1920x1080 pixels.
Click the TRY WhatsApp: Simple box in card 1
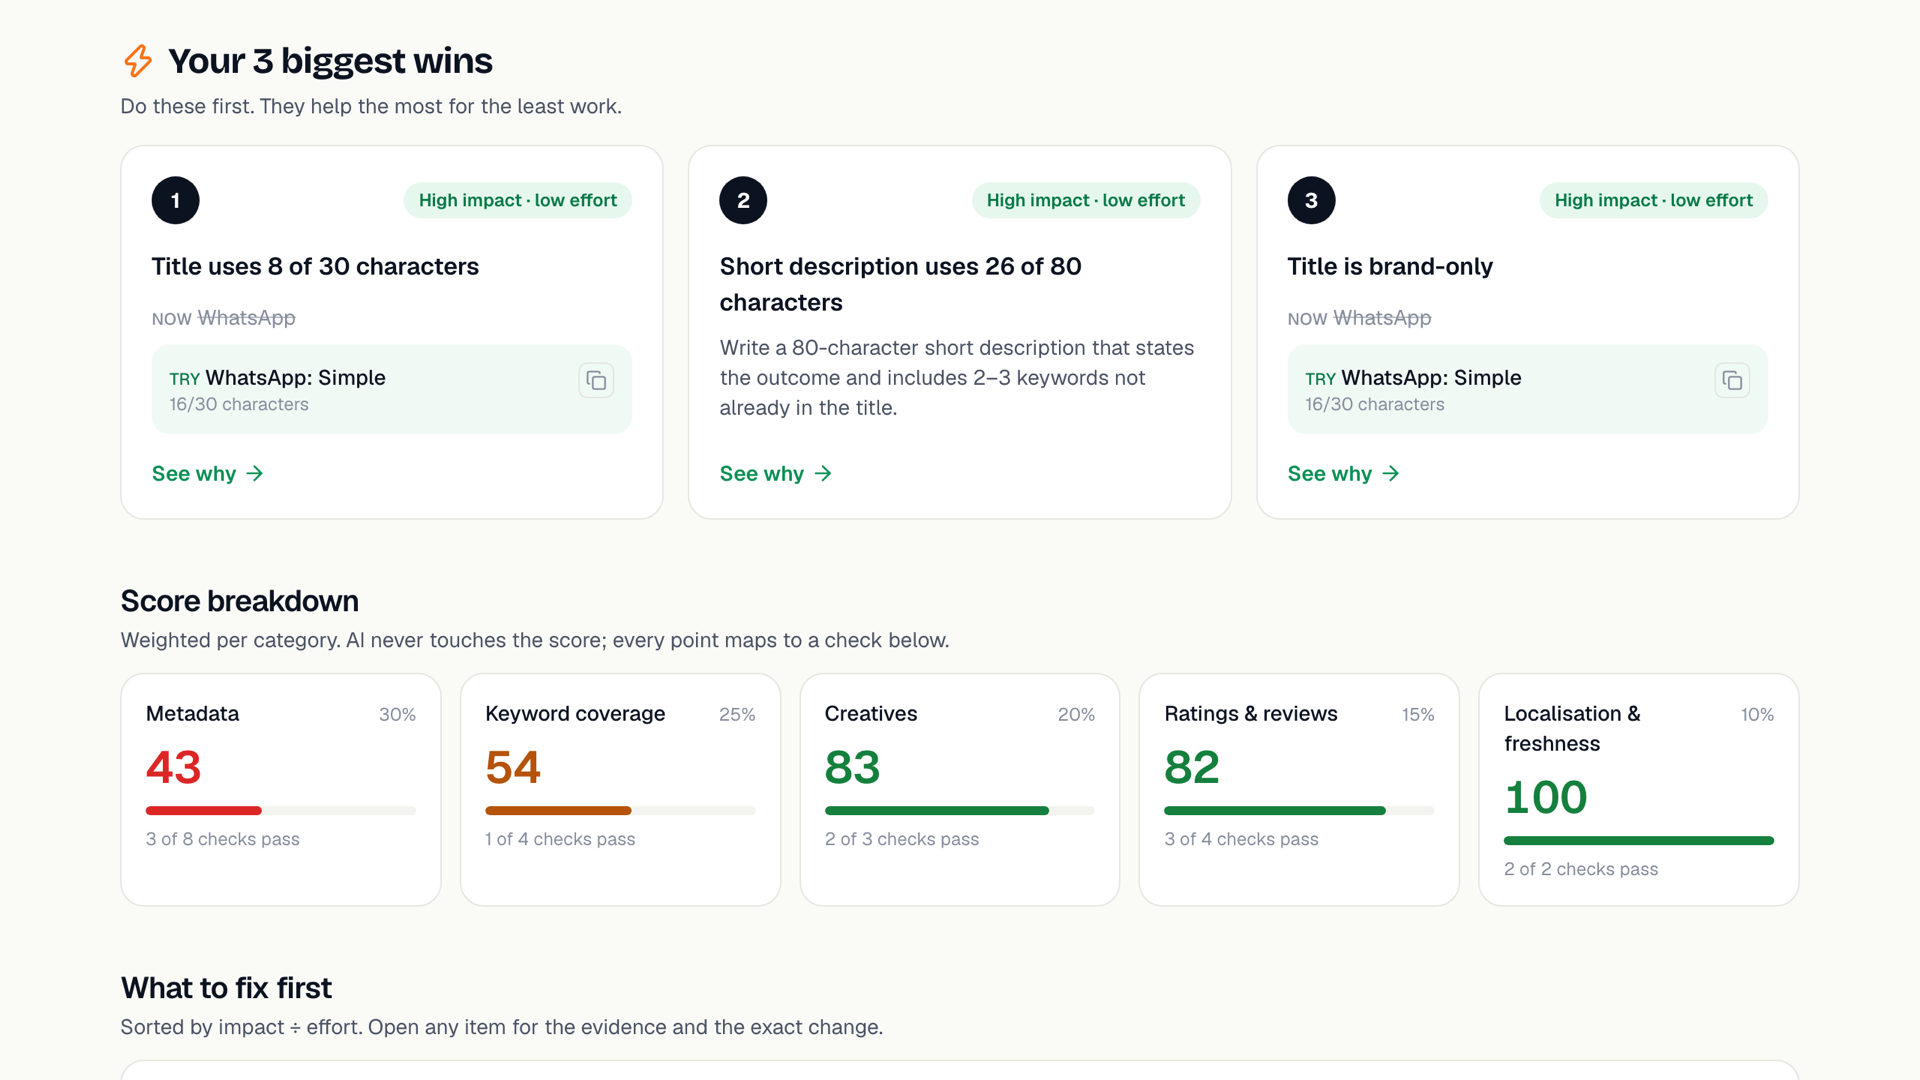click(x=391, y=389)
